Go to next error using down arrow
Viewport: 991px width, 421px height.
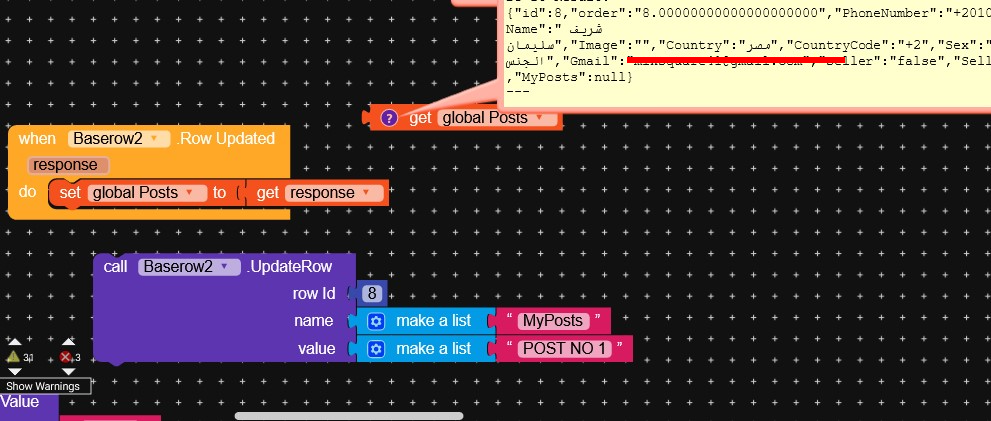(67, 371)
